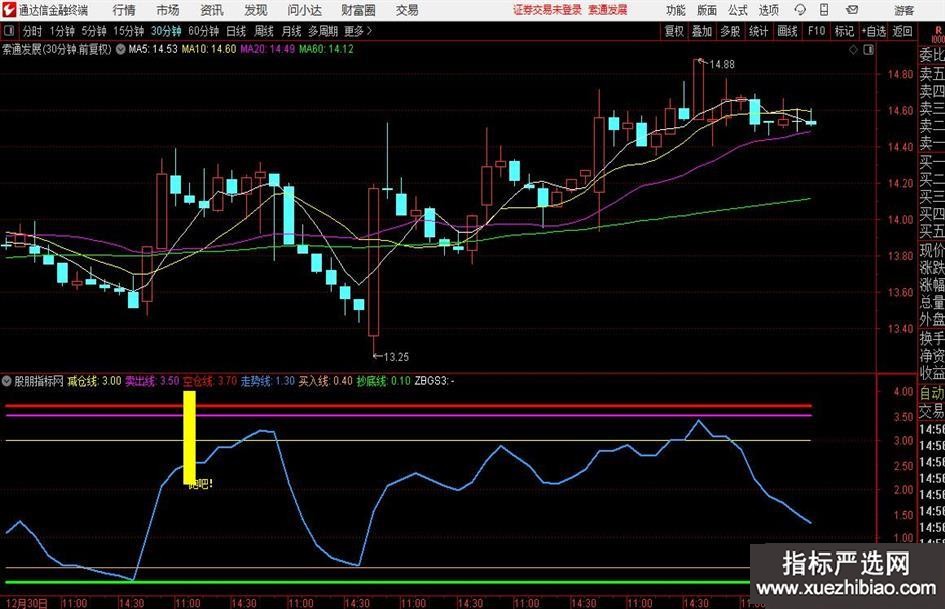Switch to the 15分钟 period tab
Image resolution: width=945 pixels, height=609 pixels.
[128, 31]
